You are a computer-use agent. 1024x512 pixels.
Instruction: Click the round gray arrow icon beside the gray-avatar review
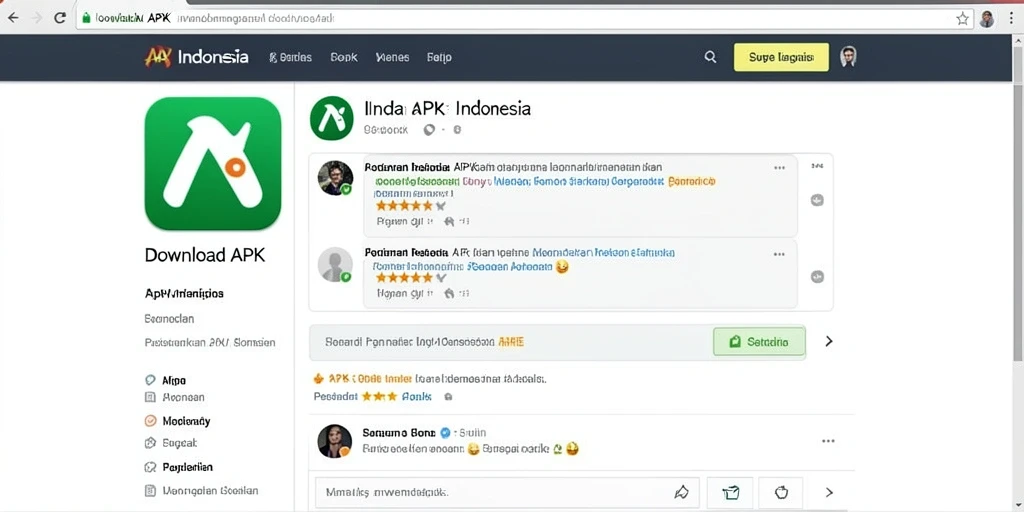click(x=817, y=277)
